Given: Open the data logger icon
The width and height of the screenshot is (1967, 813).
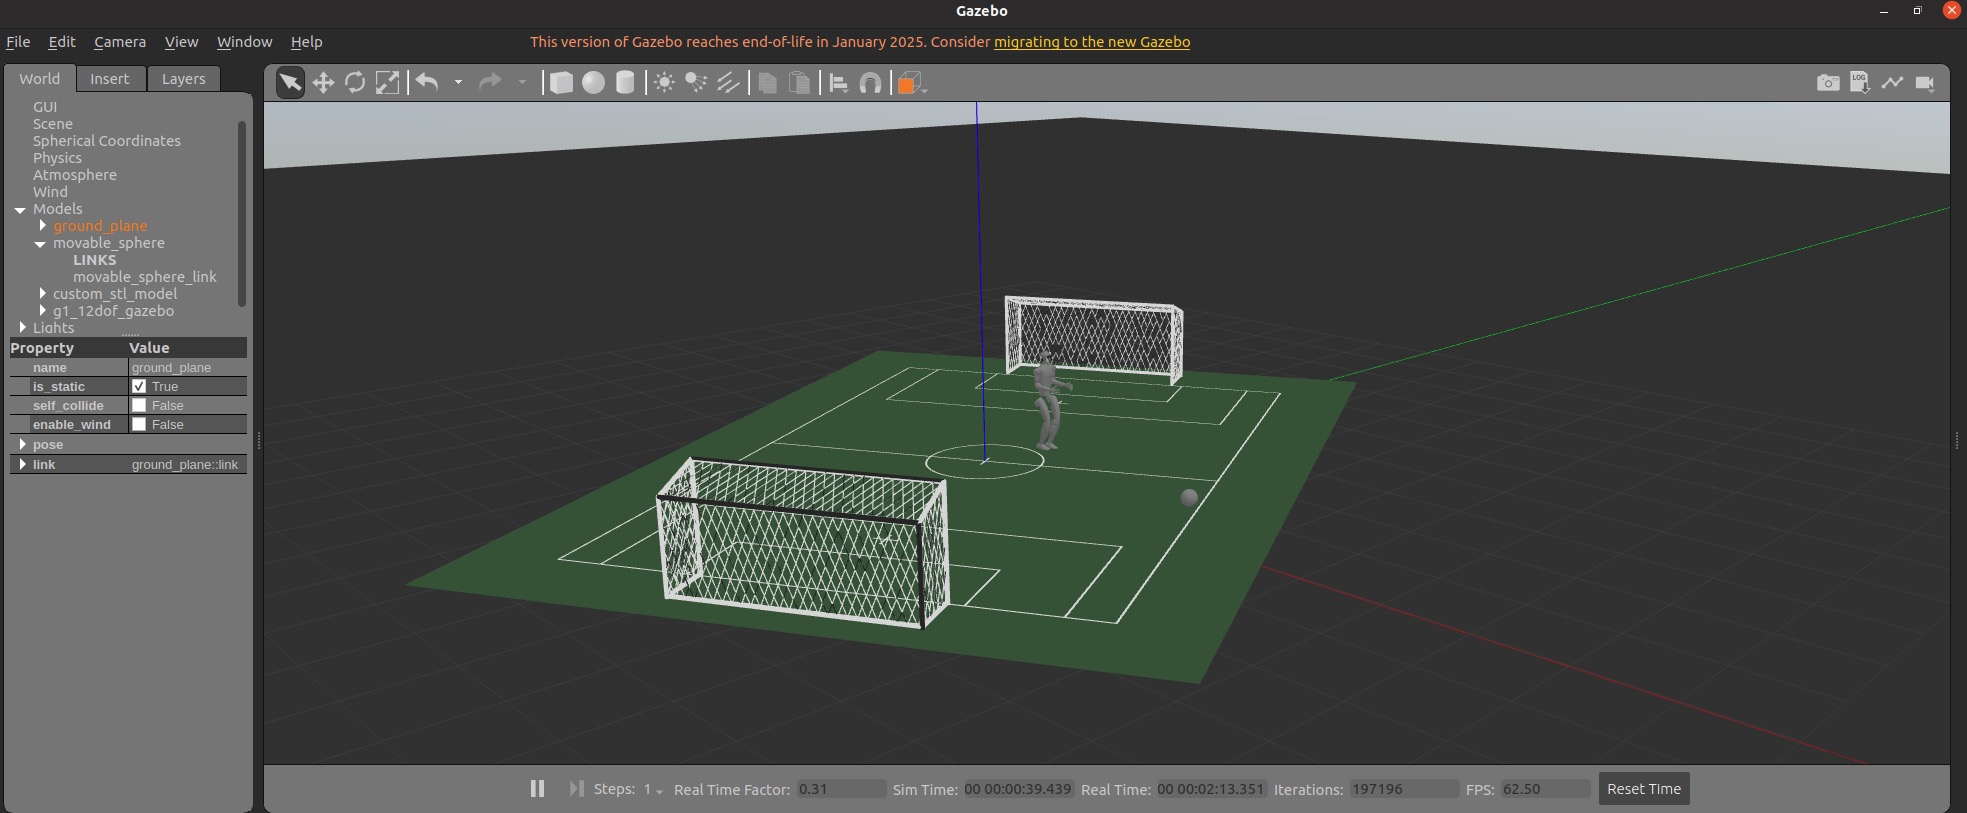Looking at the screenshot, I should pyautogui.click(x=1860, y=83).
